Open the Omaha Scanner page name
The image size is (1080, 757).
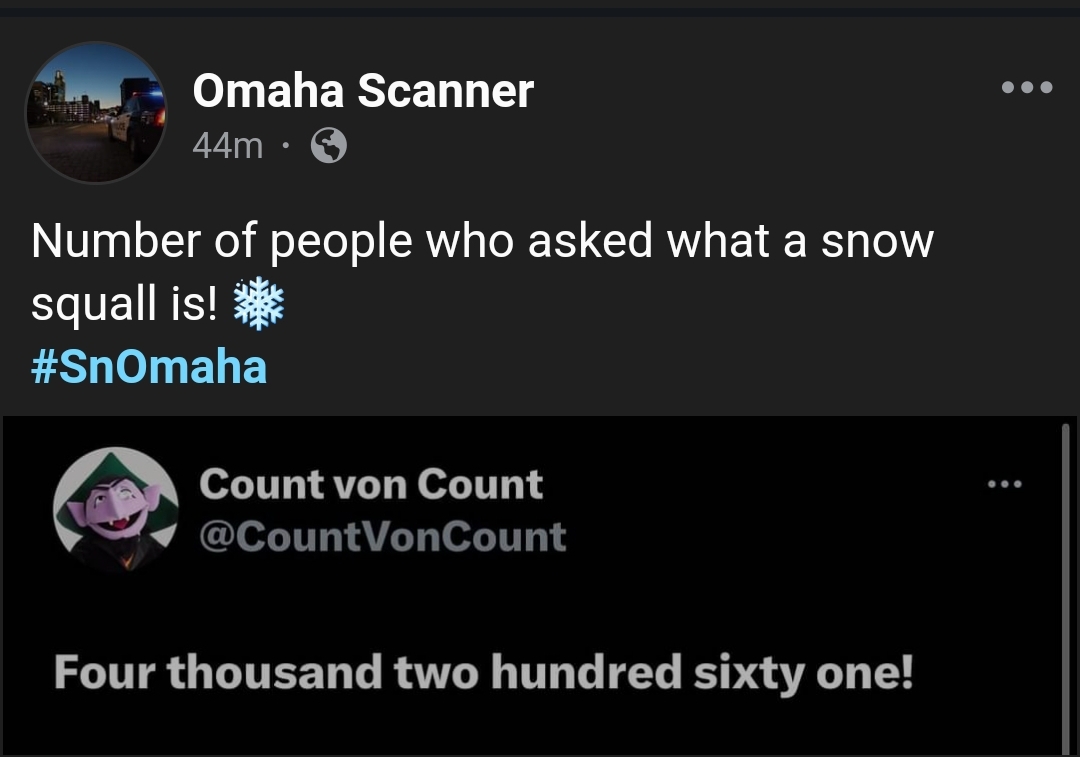(x=362, y=92)
